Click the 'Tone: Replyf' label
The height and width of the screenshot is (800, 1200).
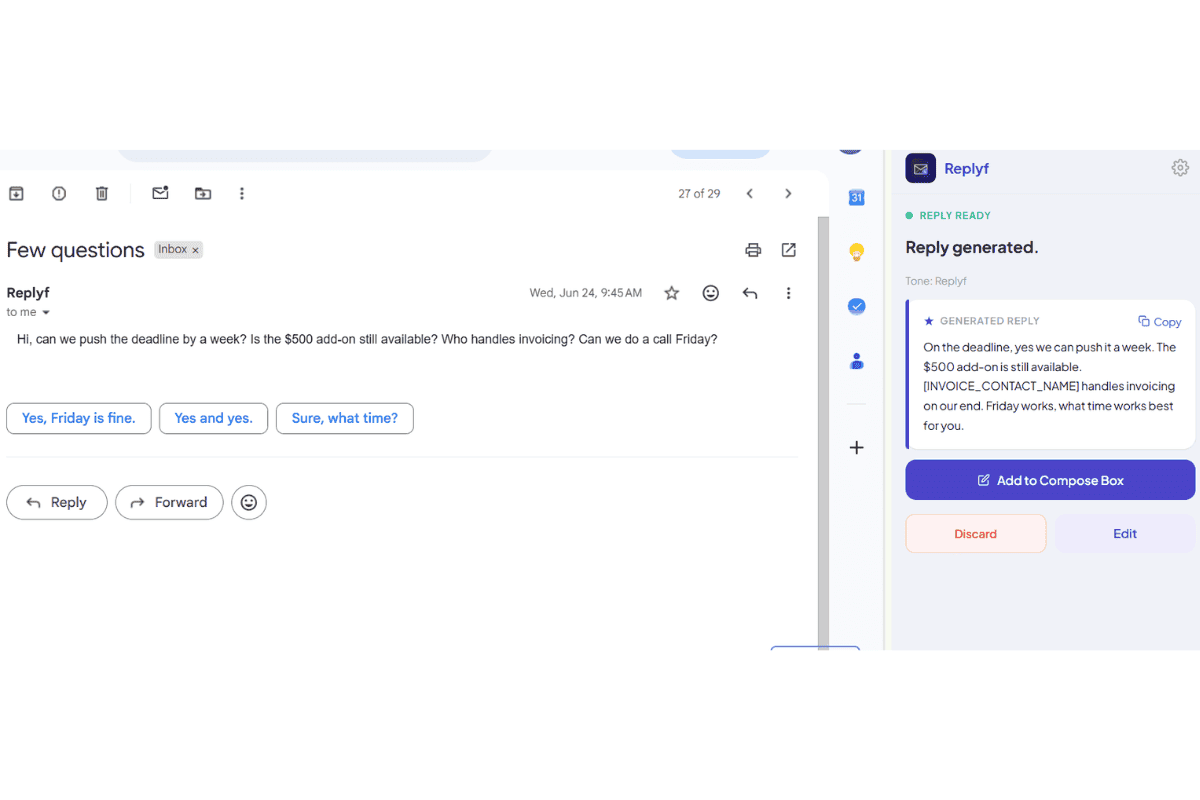click(x=936, y=281)
